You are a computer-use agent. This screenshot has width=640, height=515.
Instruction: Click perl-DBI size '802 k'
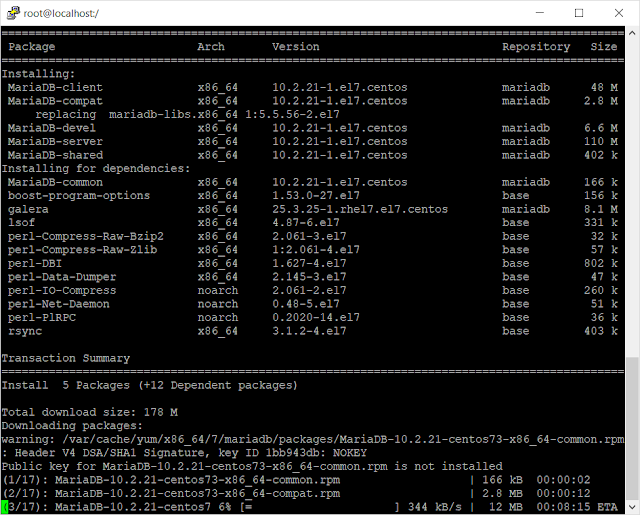point(600,263)
